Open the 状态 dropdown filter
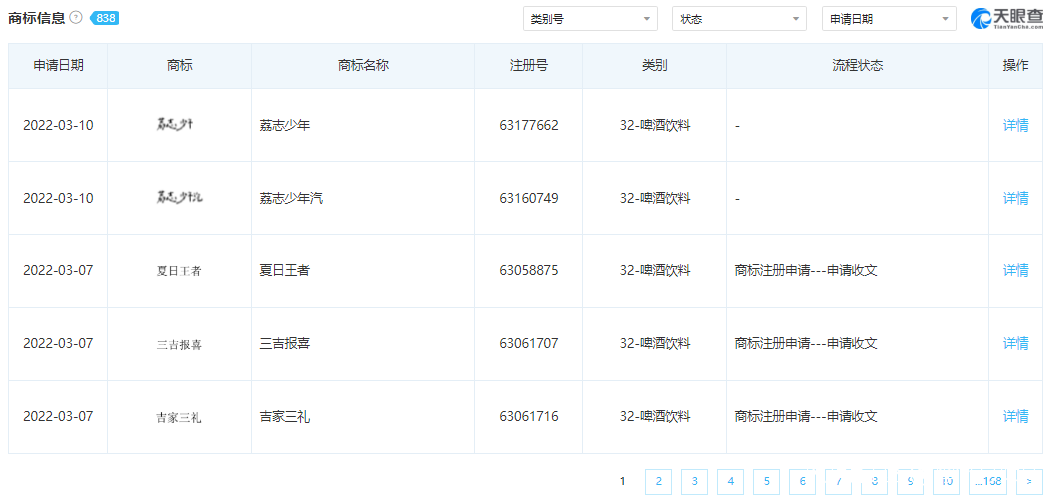 739,19
